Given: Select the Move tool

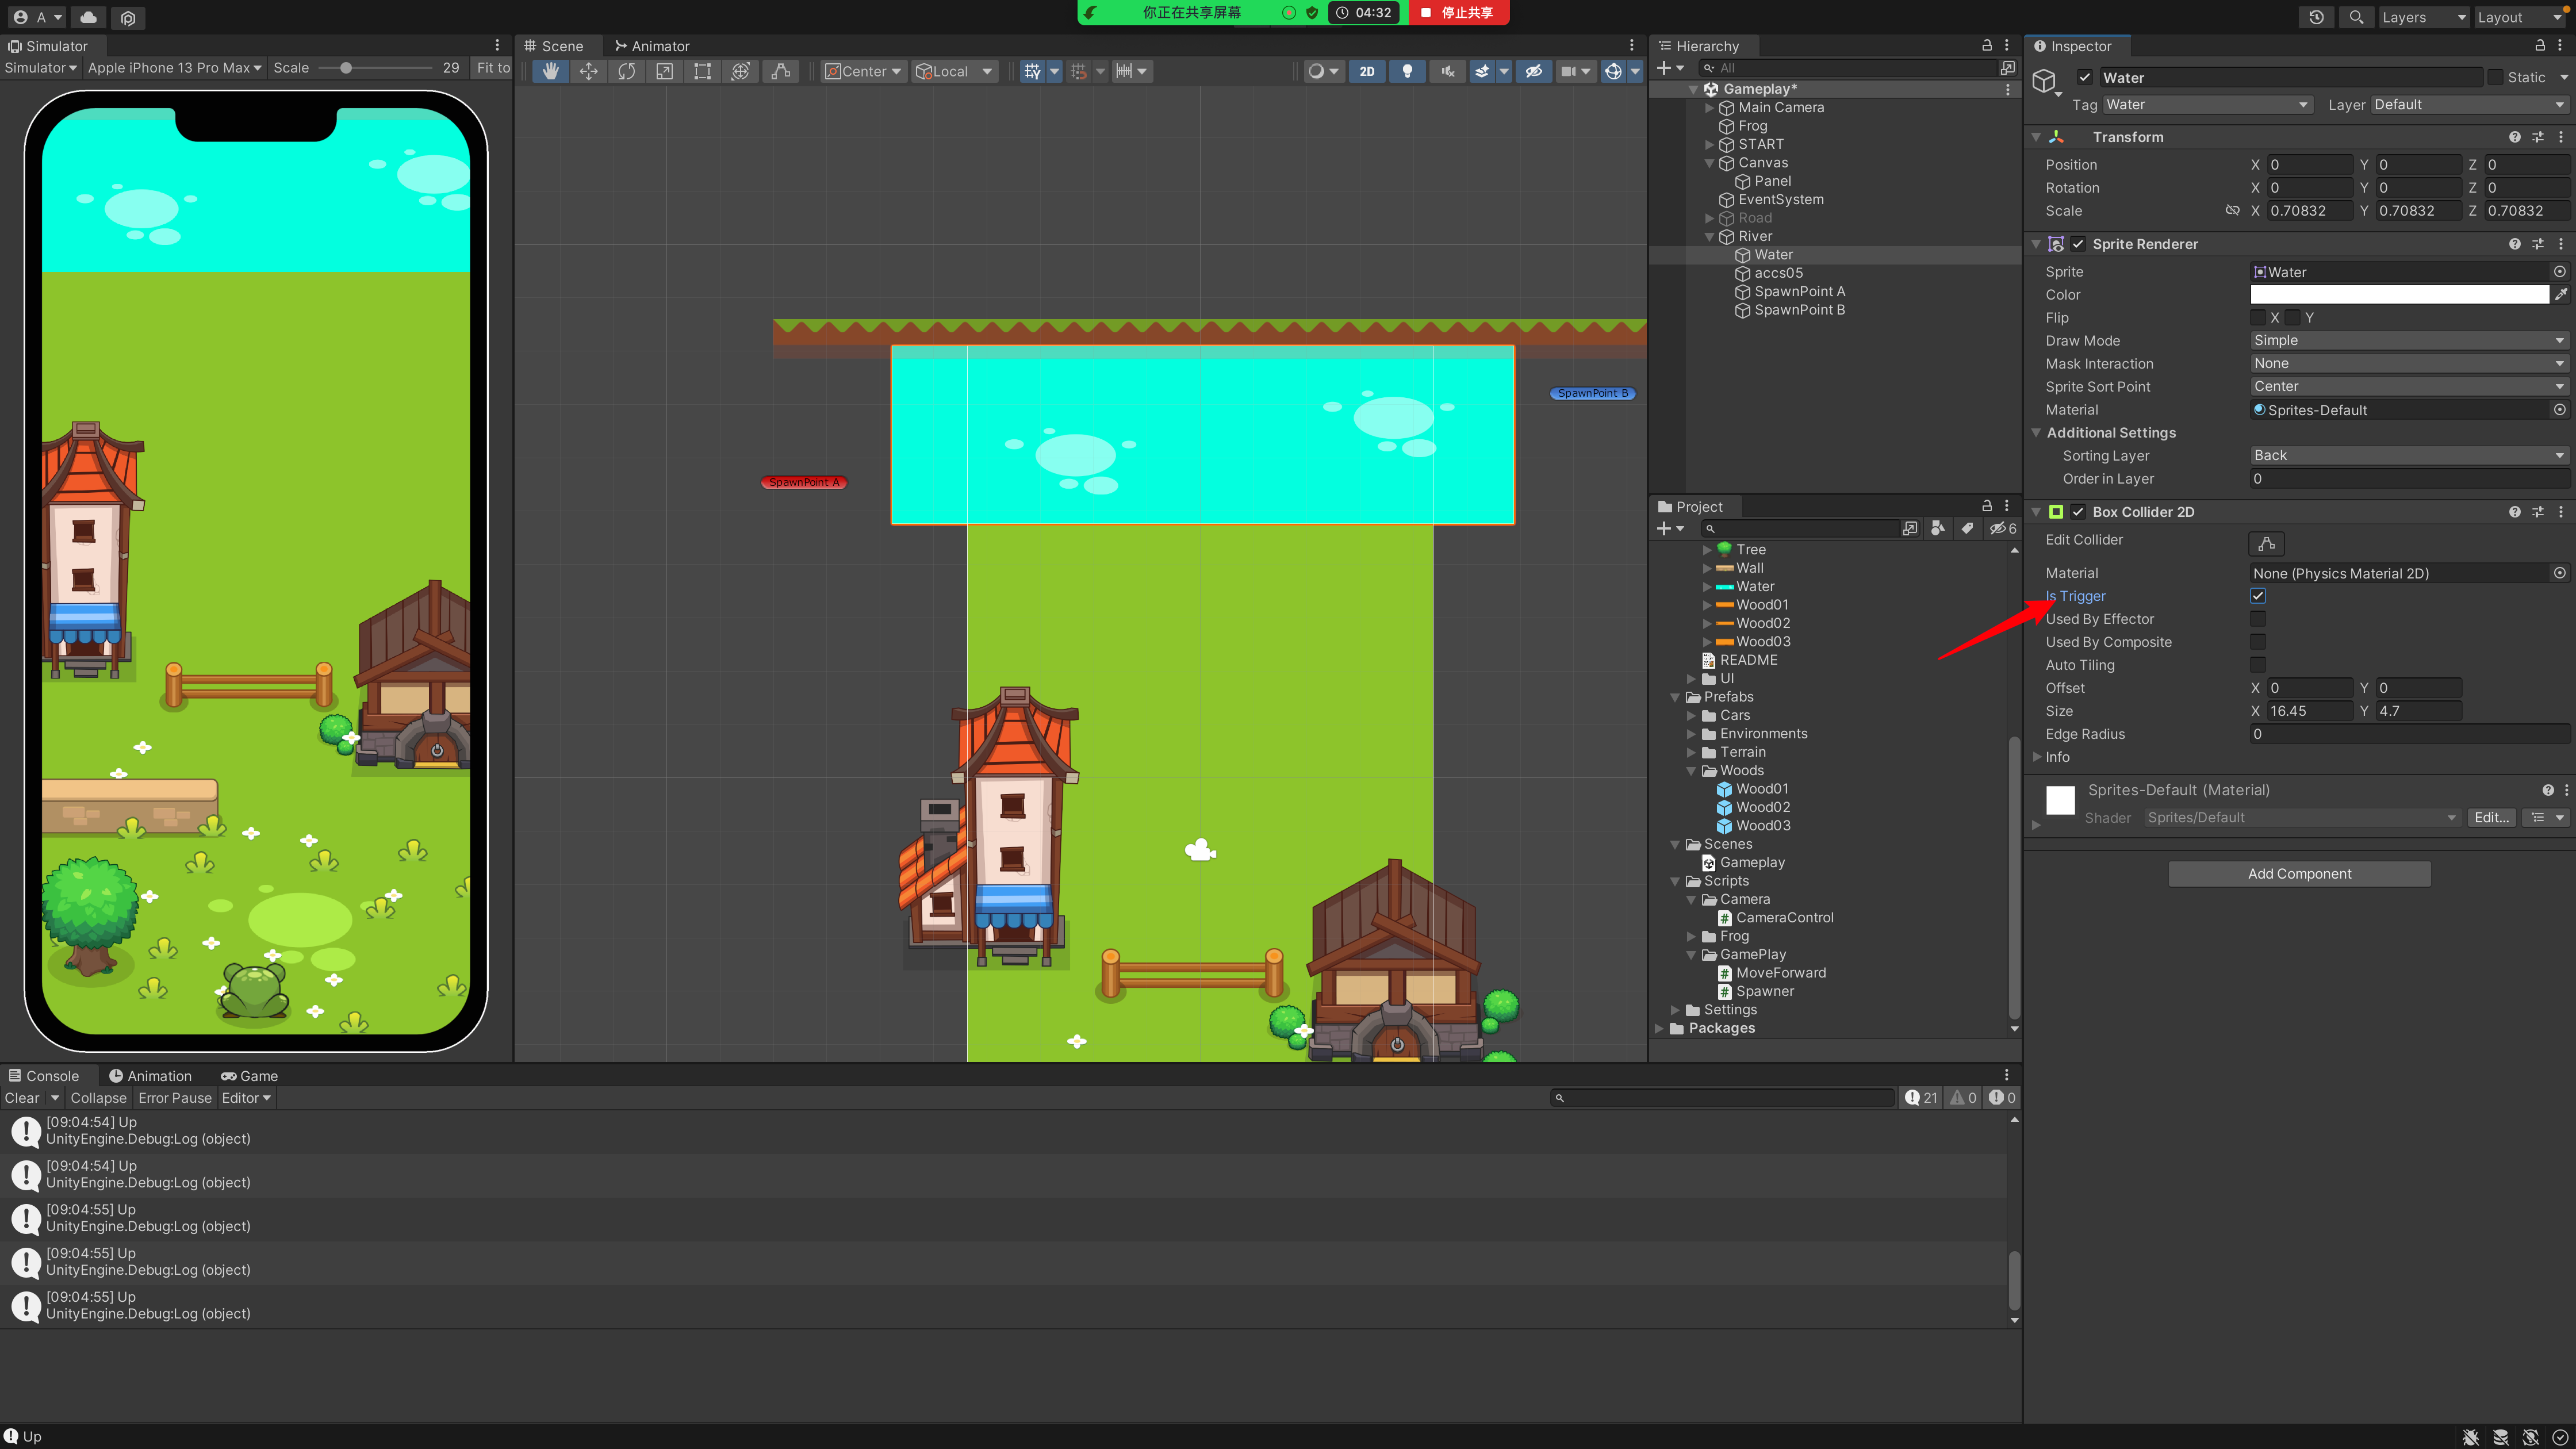Looking at the screenshot, I should point(588,71).
